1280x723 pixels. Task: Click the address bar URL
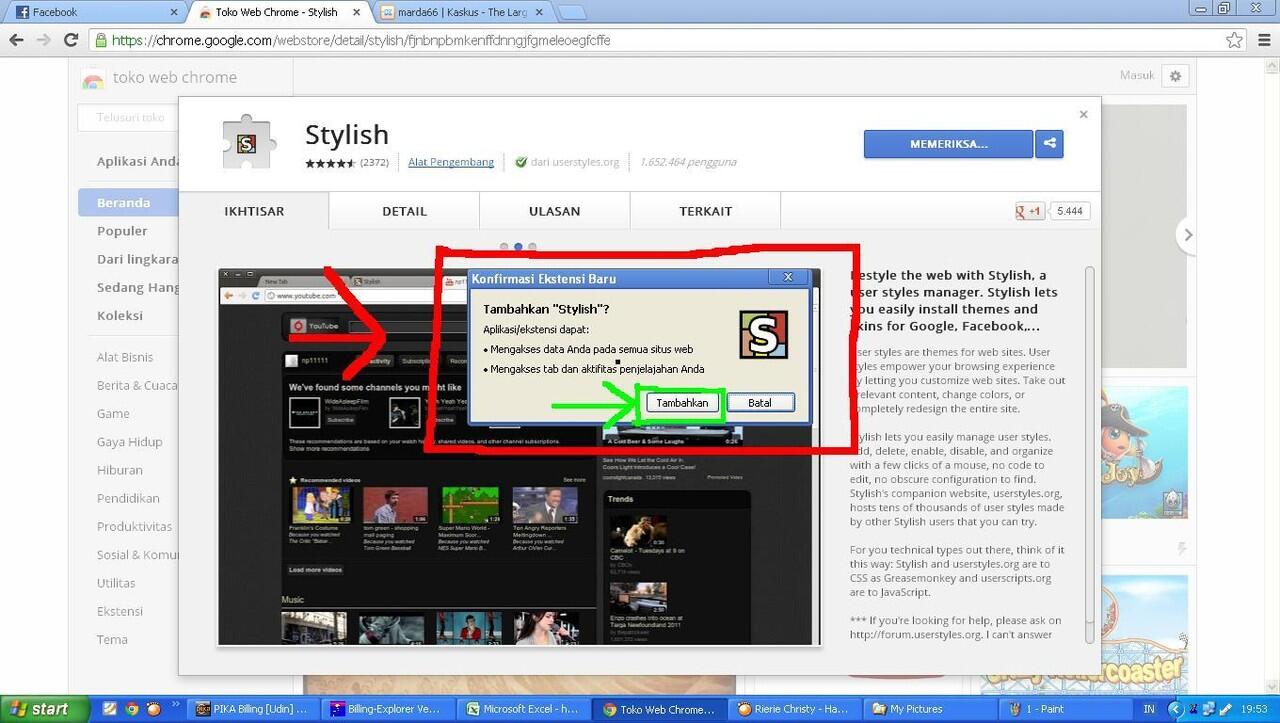[x=361, y=41]
